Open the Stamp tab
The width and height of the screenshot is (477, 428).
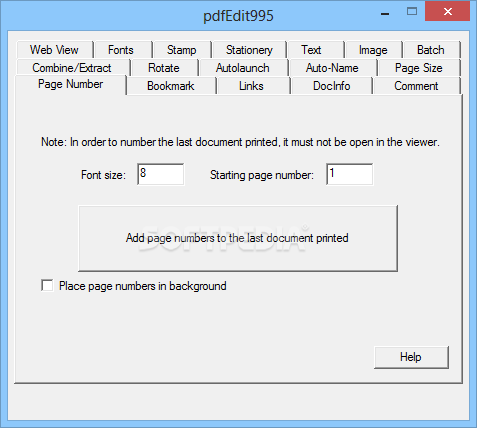click(x=182, y=50)
